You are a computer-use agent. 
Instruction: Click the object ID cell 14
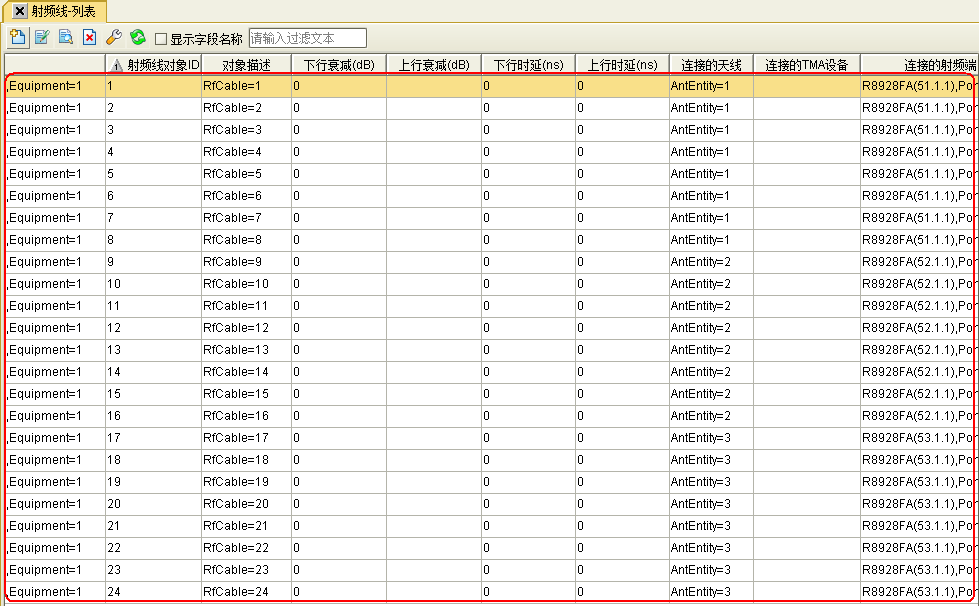(x=154, y=372)
